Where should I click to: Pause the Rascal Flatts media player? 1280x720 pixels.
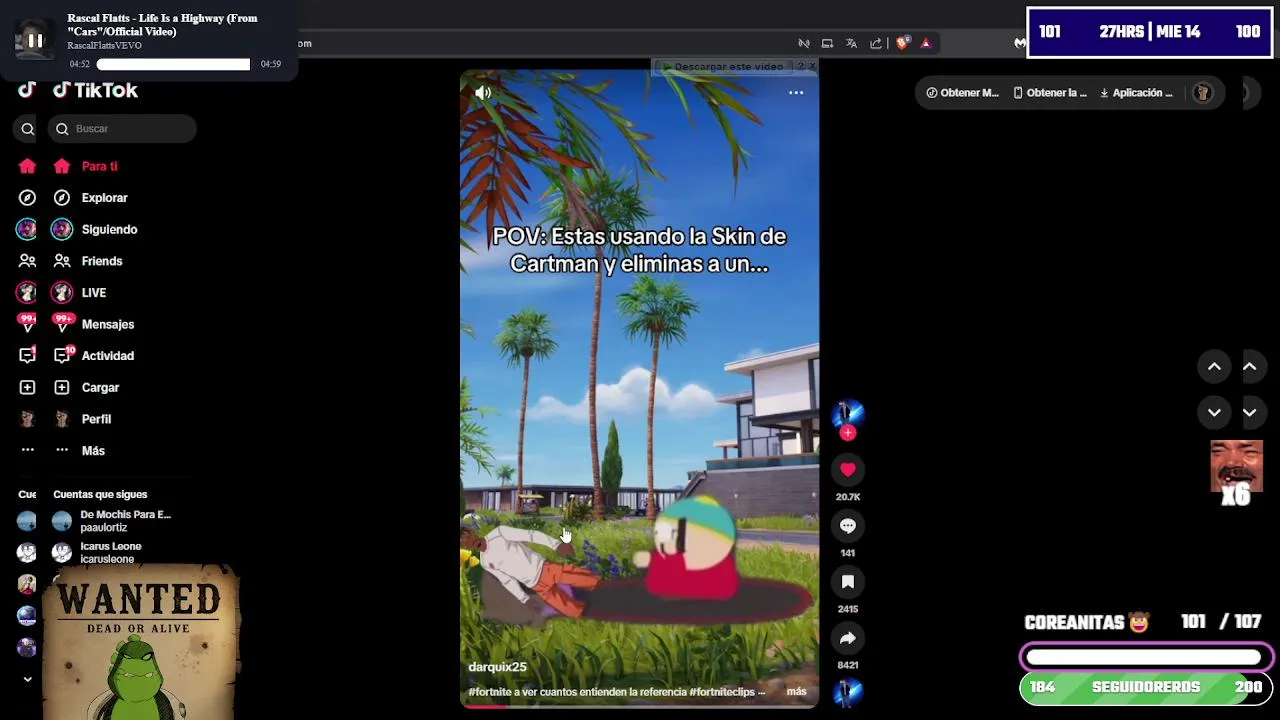pos(34,41)
